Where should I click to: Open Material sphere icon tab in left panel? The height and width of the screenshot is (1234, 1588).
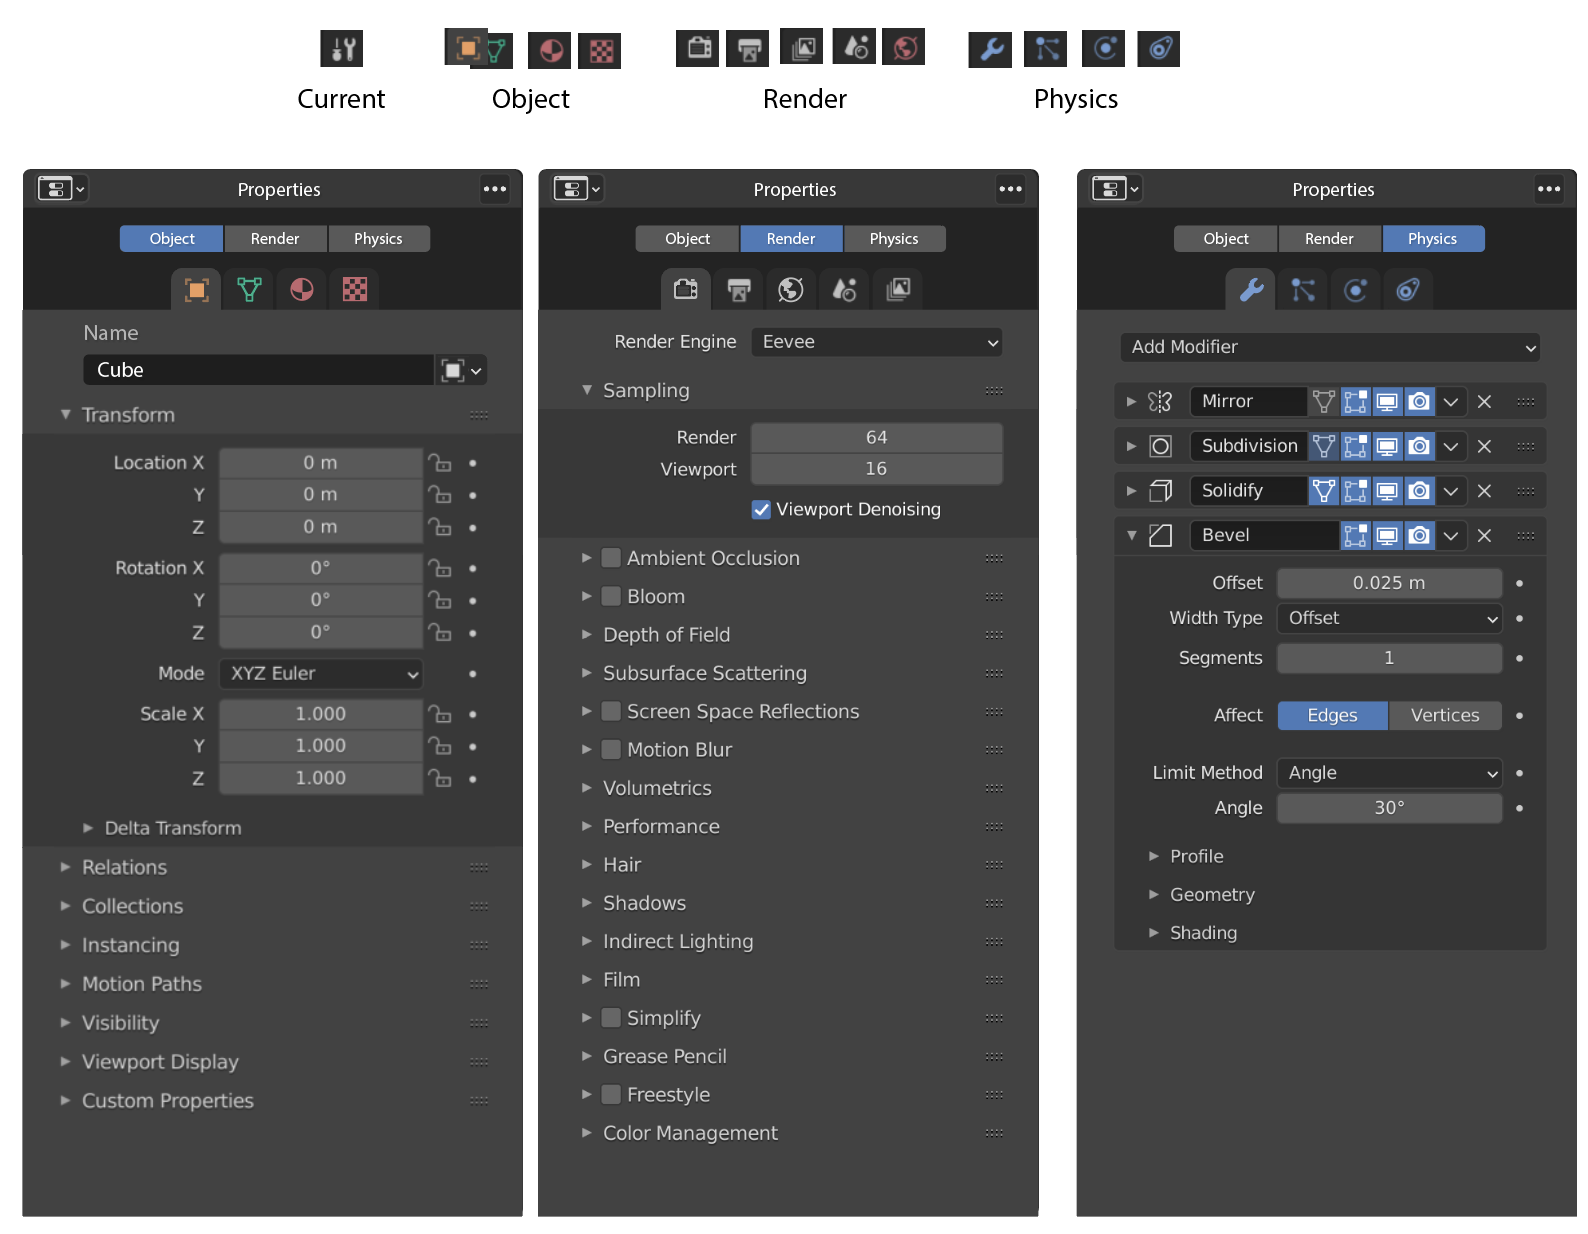click(302, 290)
